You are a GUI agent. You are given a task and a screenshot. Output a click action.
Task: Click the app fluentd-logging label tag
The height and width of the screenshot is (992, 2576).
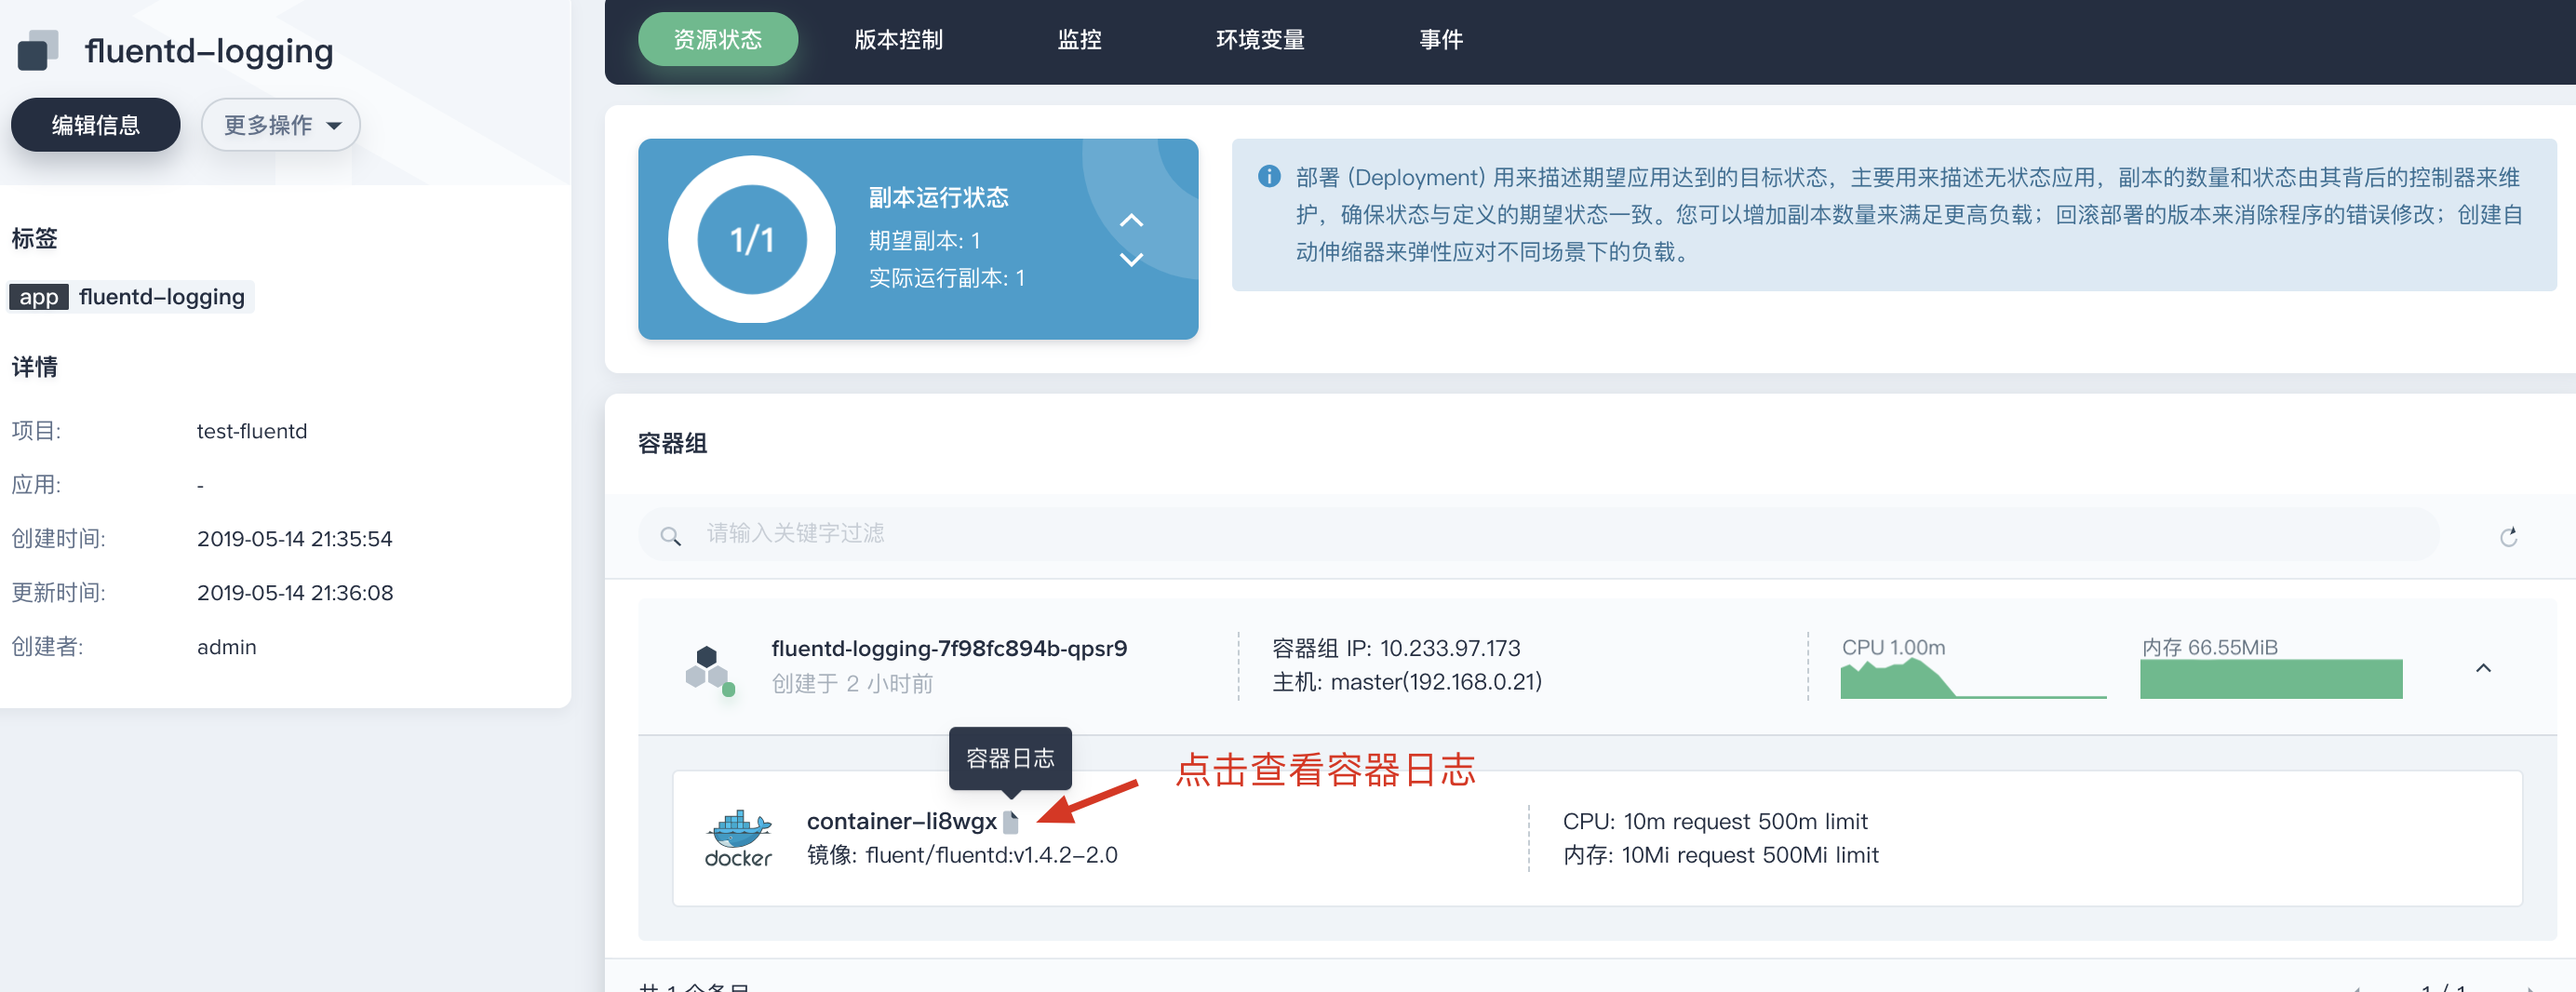131,297
